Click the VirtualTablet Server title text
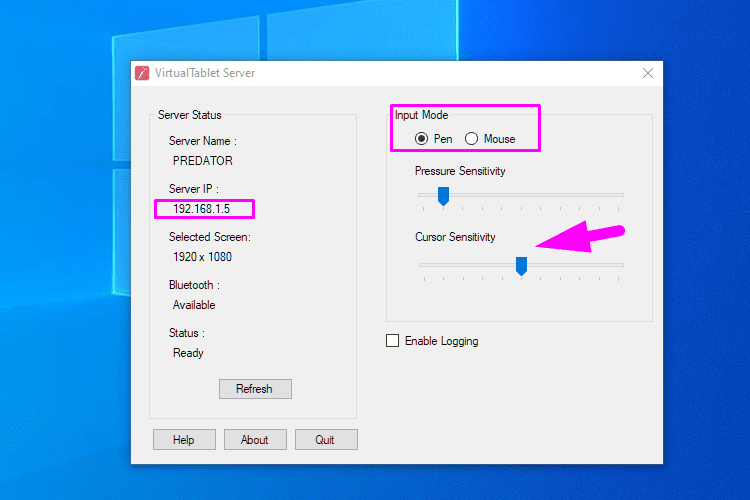Viewport: 750px width, 500px height. tap(205, 73)
